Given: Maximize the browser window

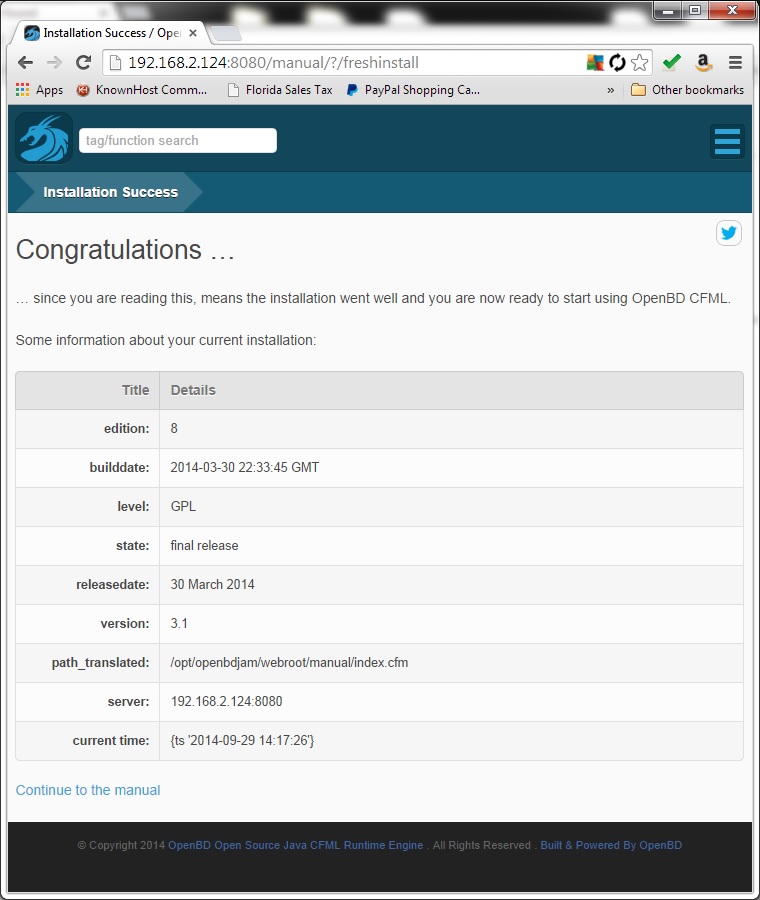Looking at the screenshot, I should pyautogui.click(x=695, y=10).
